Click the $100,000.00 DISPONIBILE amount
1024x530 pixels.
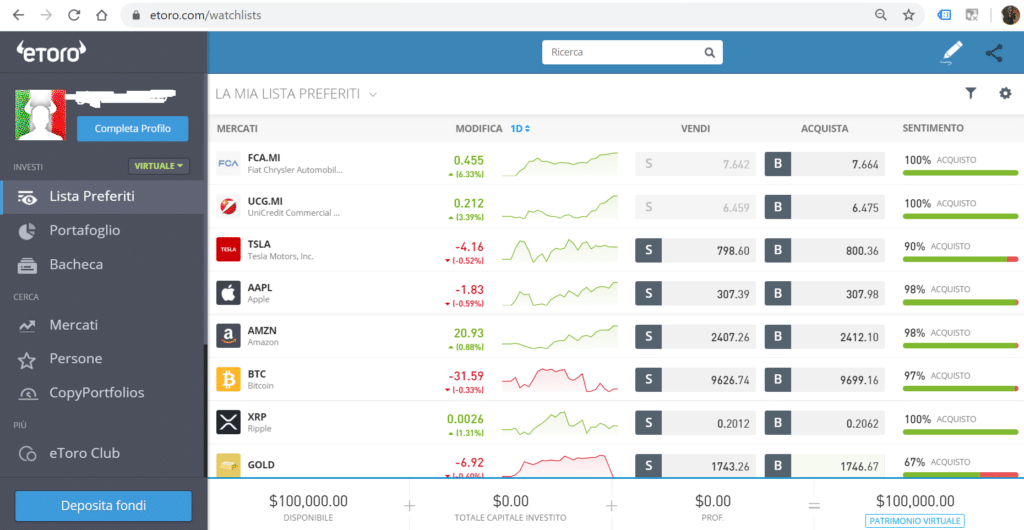click(x=308, y=501)
